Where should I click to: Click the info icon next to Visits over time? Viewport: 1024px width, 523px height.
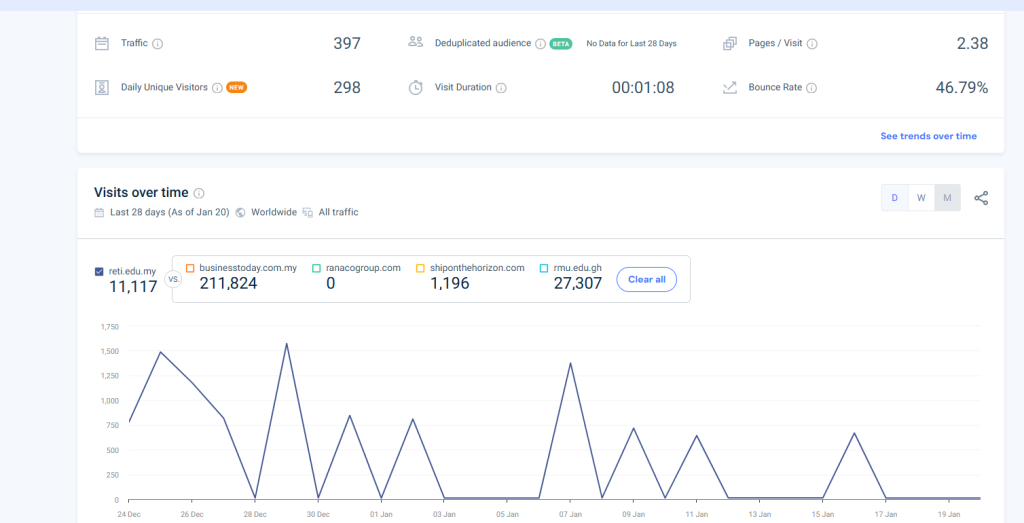[x=199, y=193]
